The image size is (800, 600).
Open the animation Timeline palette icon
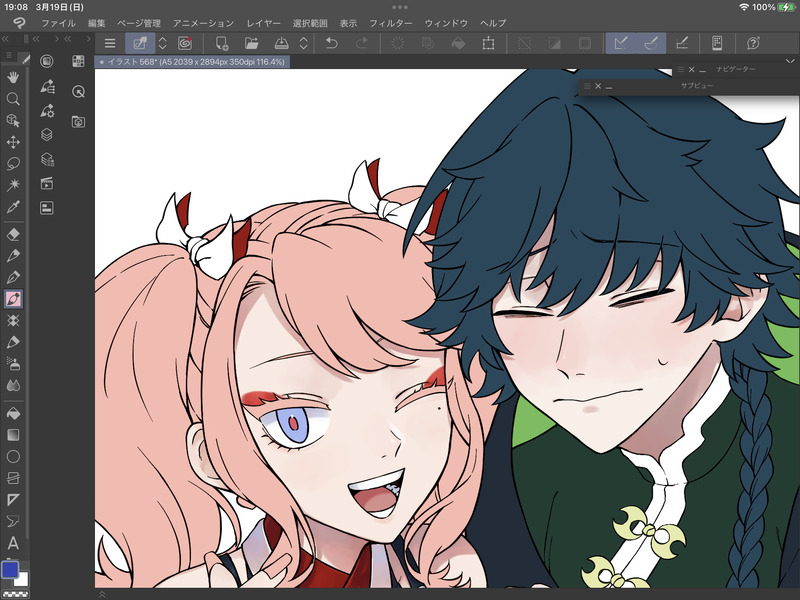pos(47,184)
